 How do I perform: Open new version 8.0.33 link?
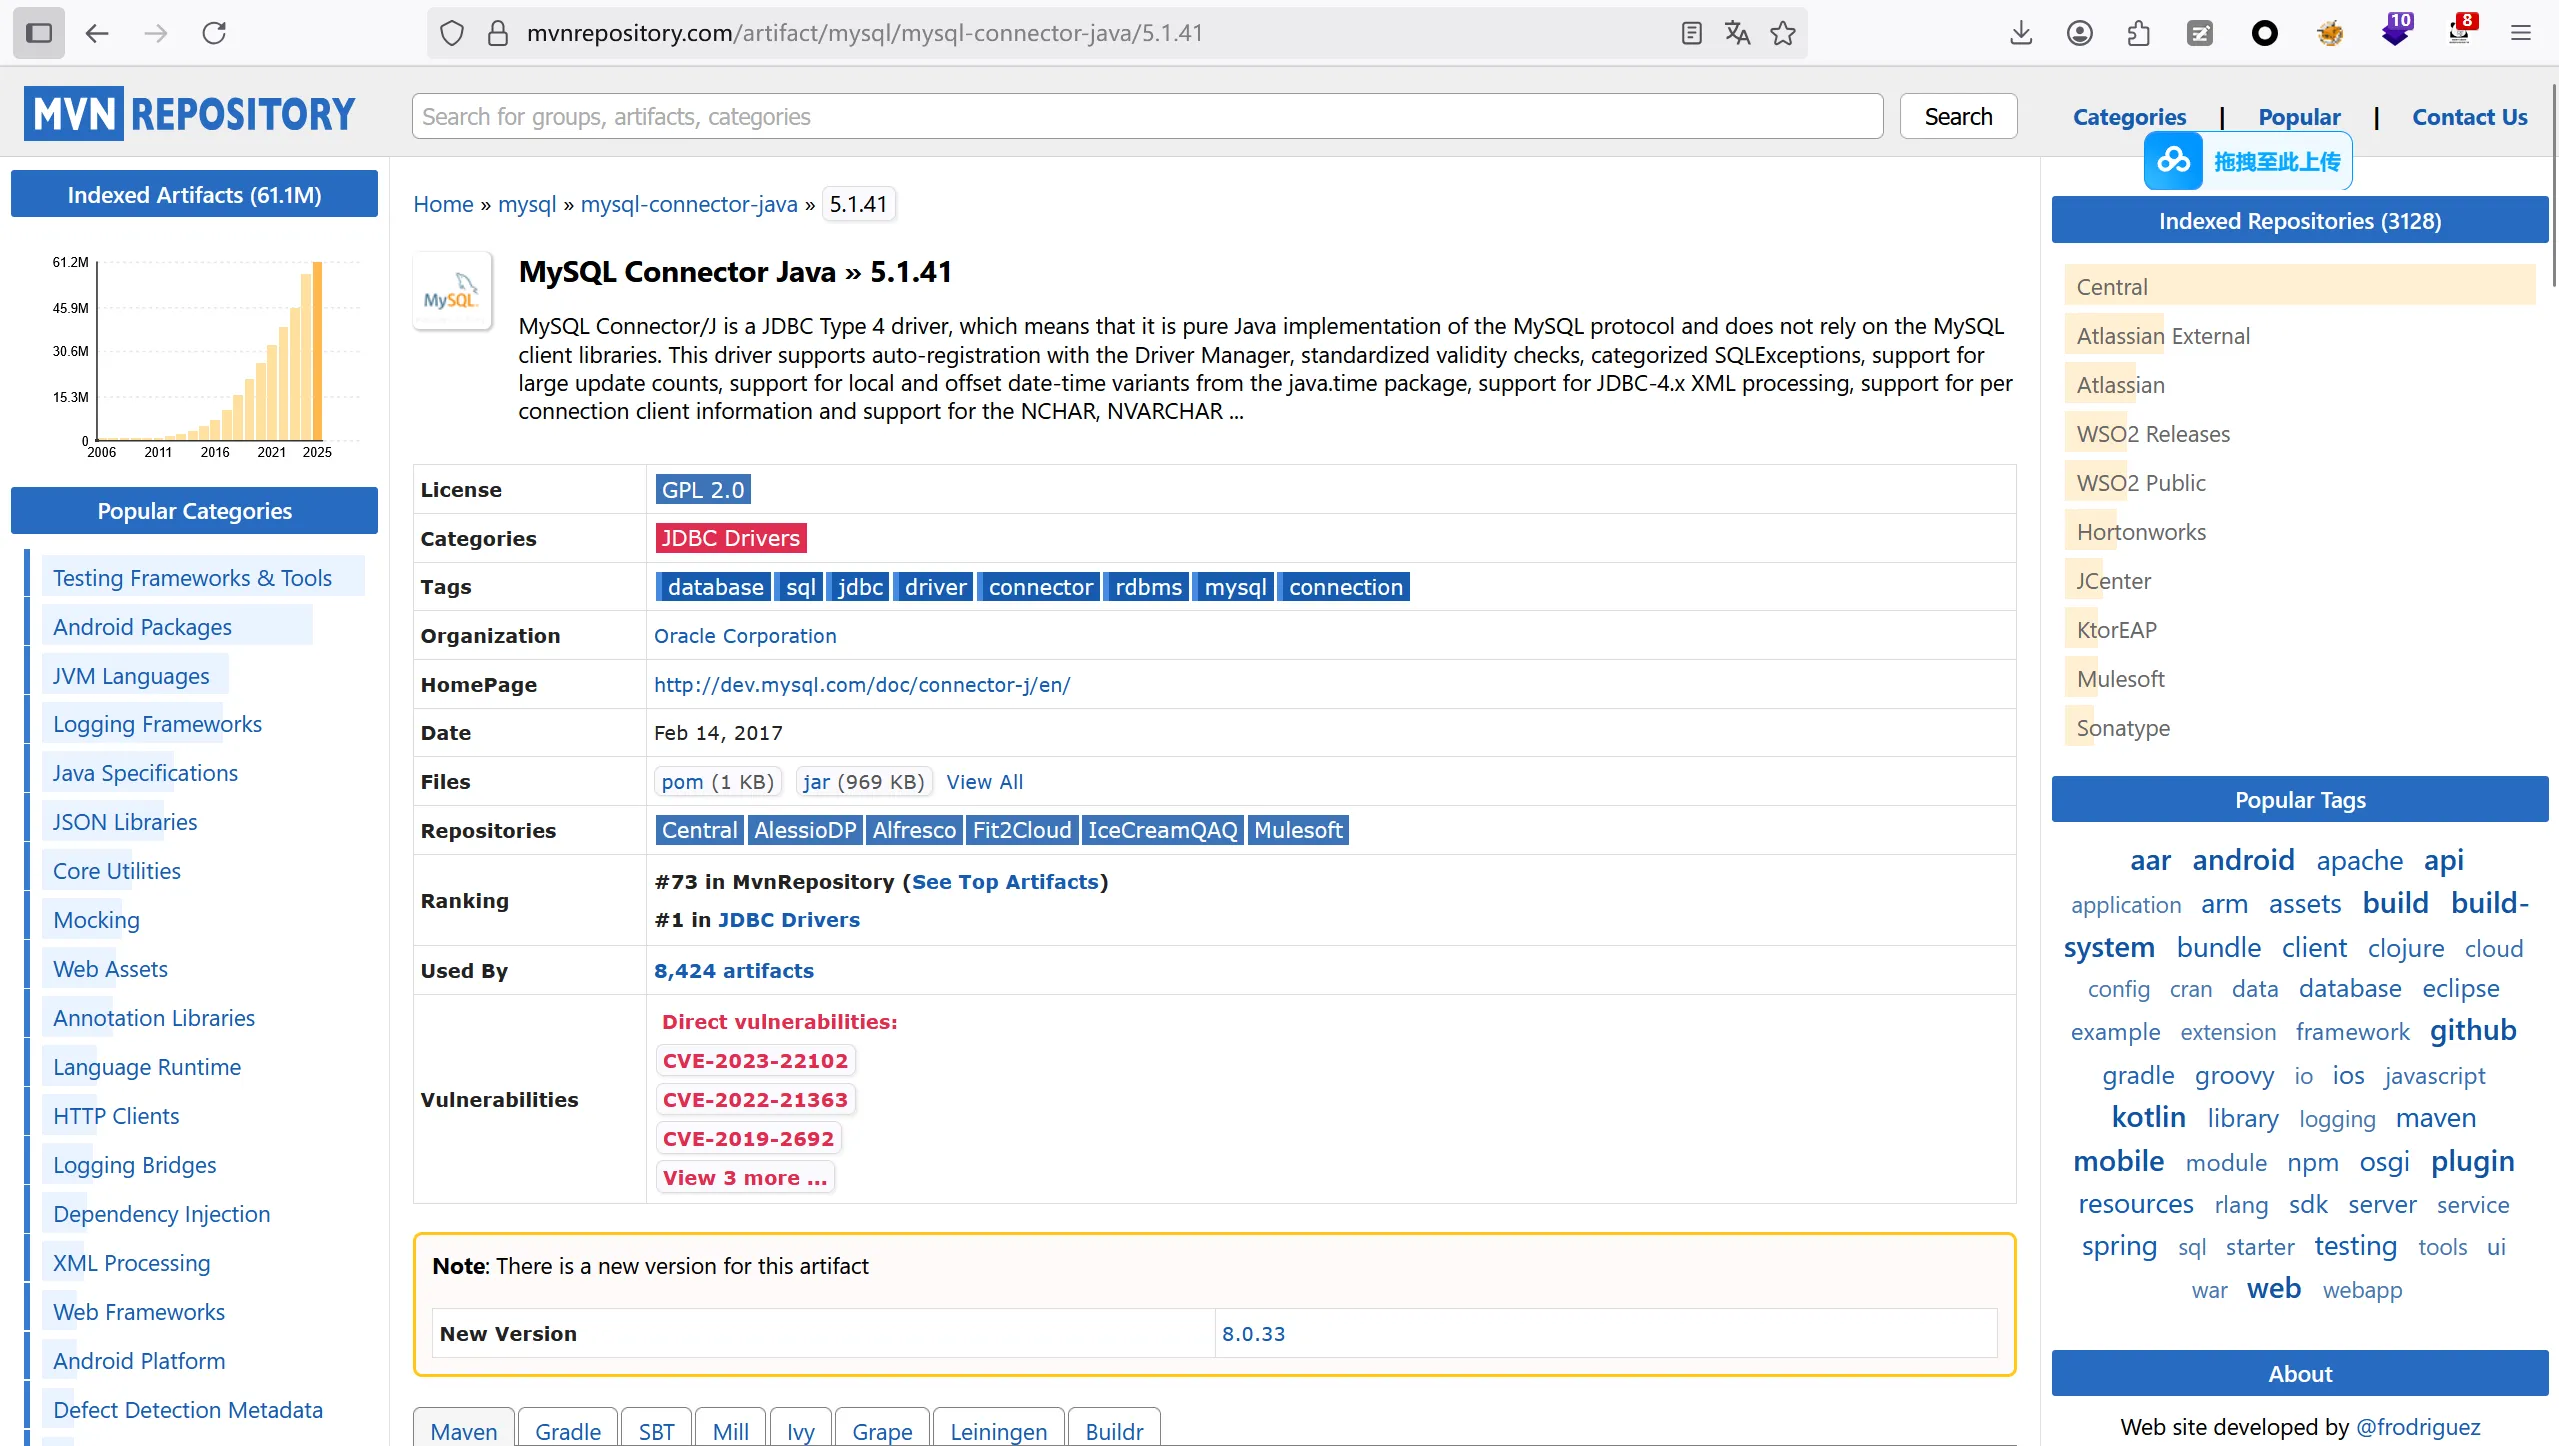[x=1253, y=1333]
